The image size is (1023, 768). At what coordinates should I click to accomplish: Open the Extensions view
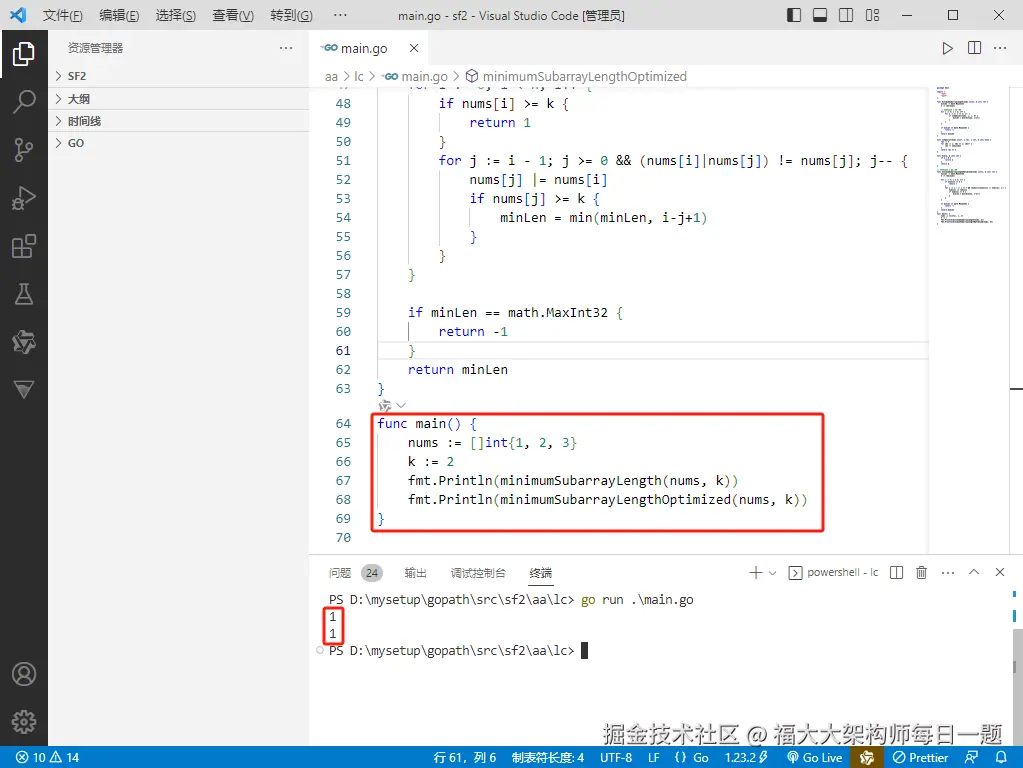point(23,246)
